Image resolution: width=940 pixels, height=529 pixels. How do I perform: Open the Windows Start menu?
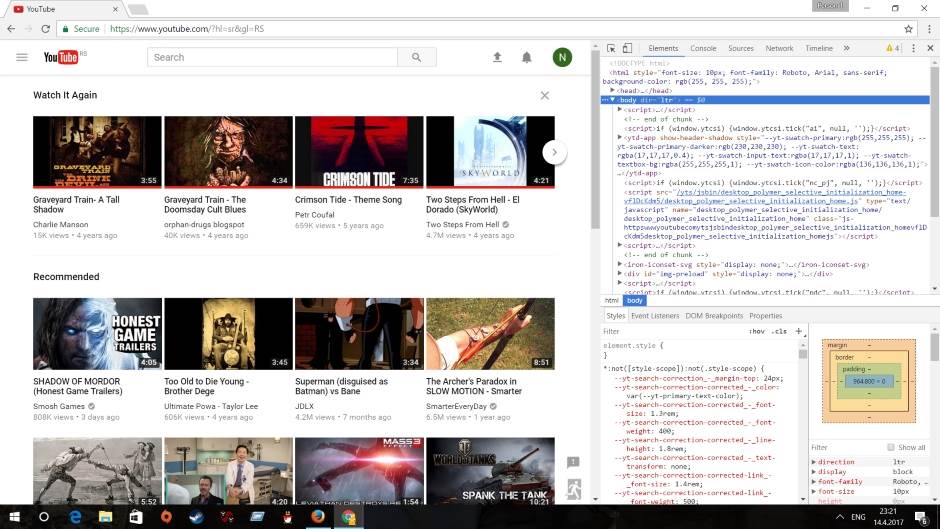tap(14, 516)
